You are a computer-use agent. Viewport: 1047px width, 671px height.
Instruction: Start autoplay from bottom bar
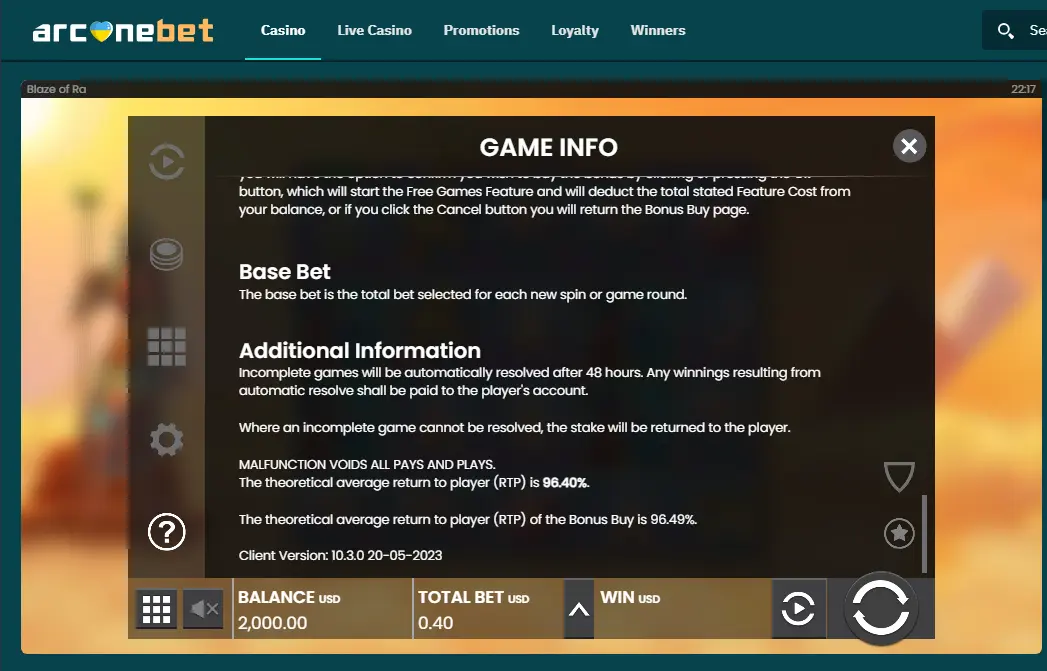799,609
